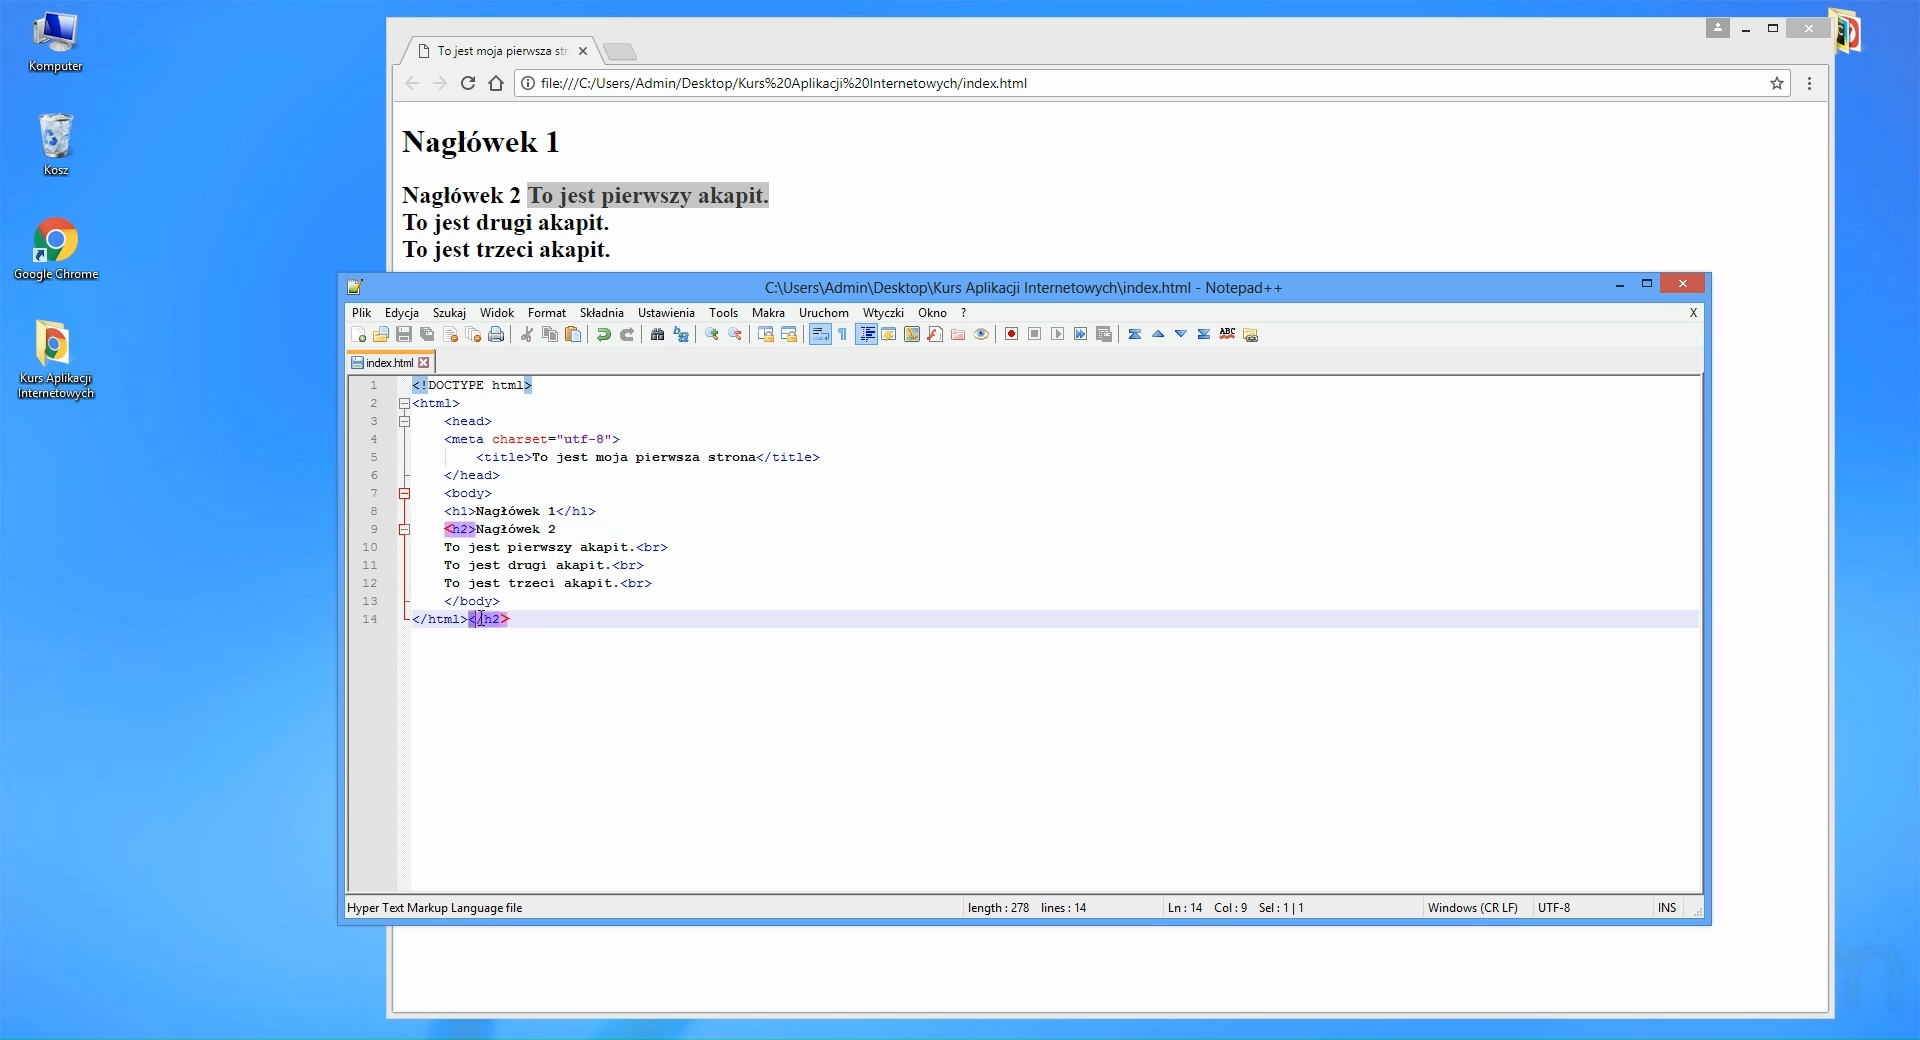
Task: Collapse the html fold marker on line 2
Action: 405,404
